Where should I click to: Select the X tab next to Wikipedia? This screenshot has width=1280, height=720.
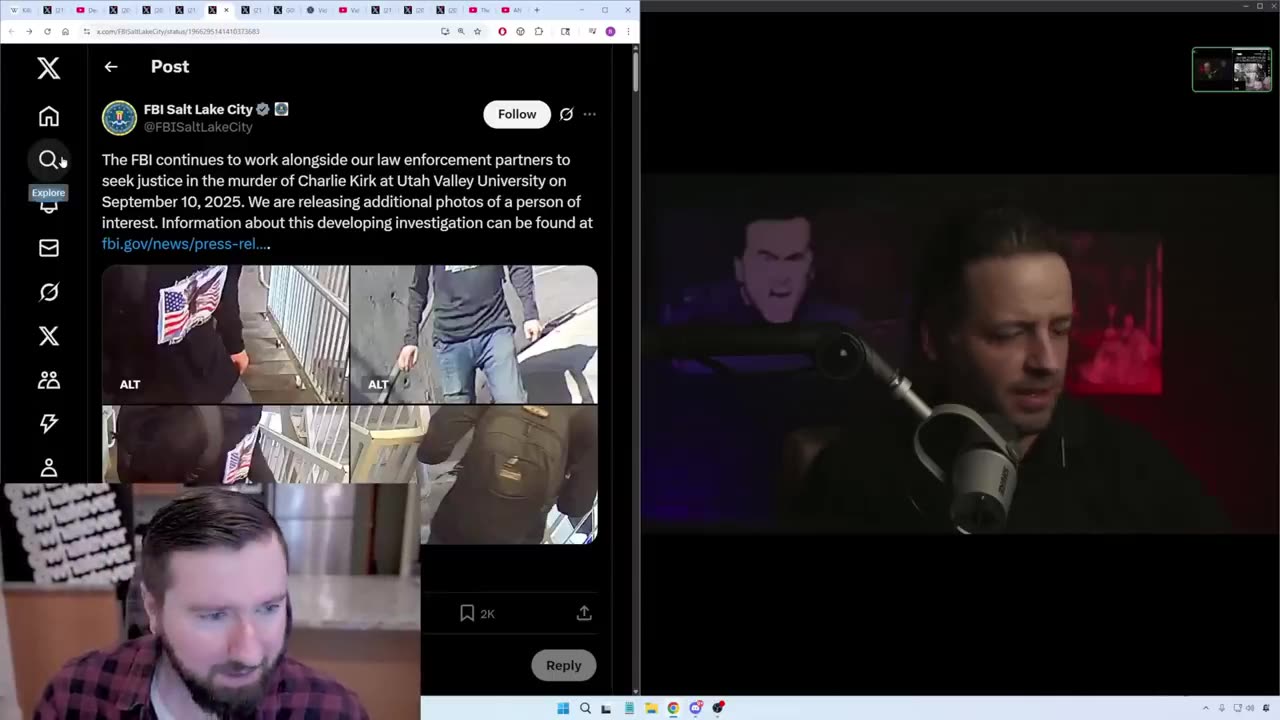coord(54,10)
